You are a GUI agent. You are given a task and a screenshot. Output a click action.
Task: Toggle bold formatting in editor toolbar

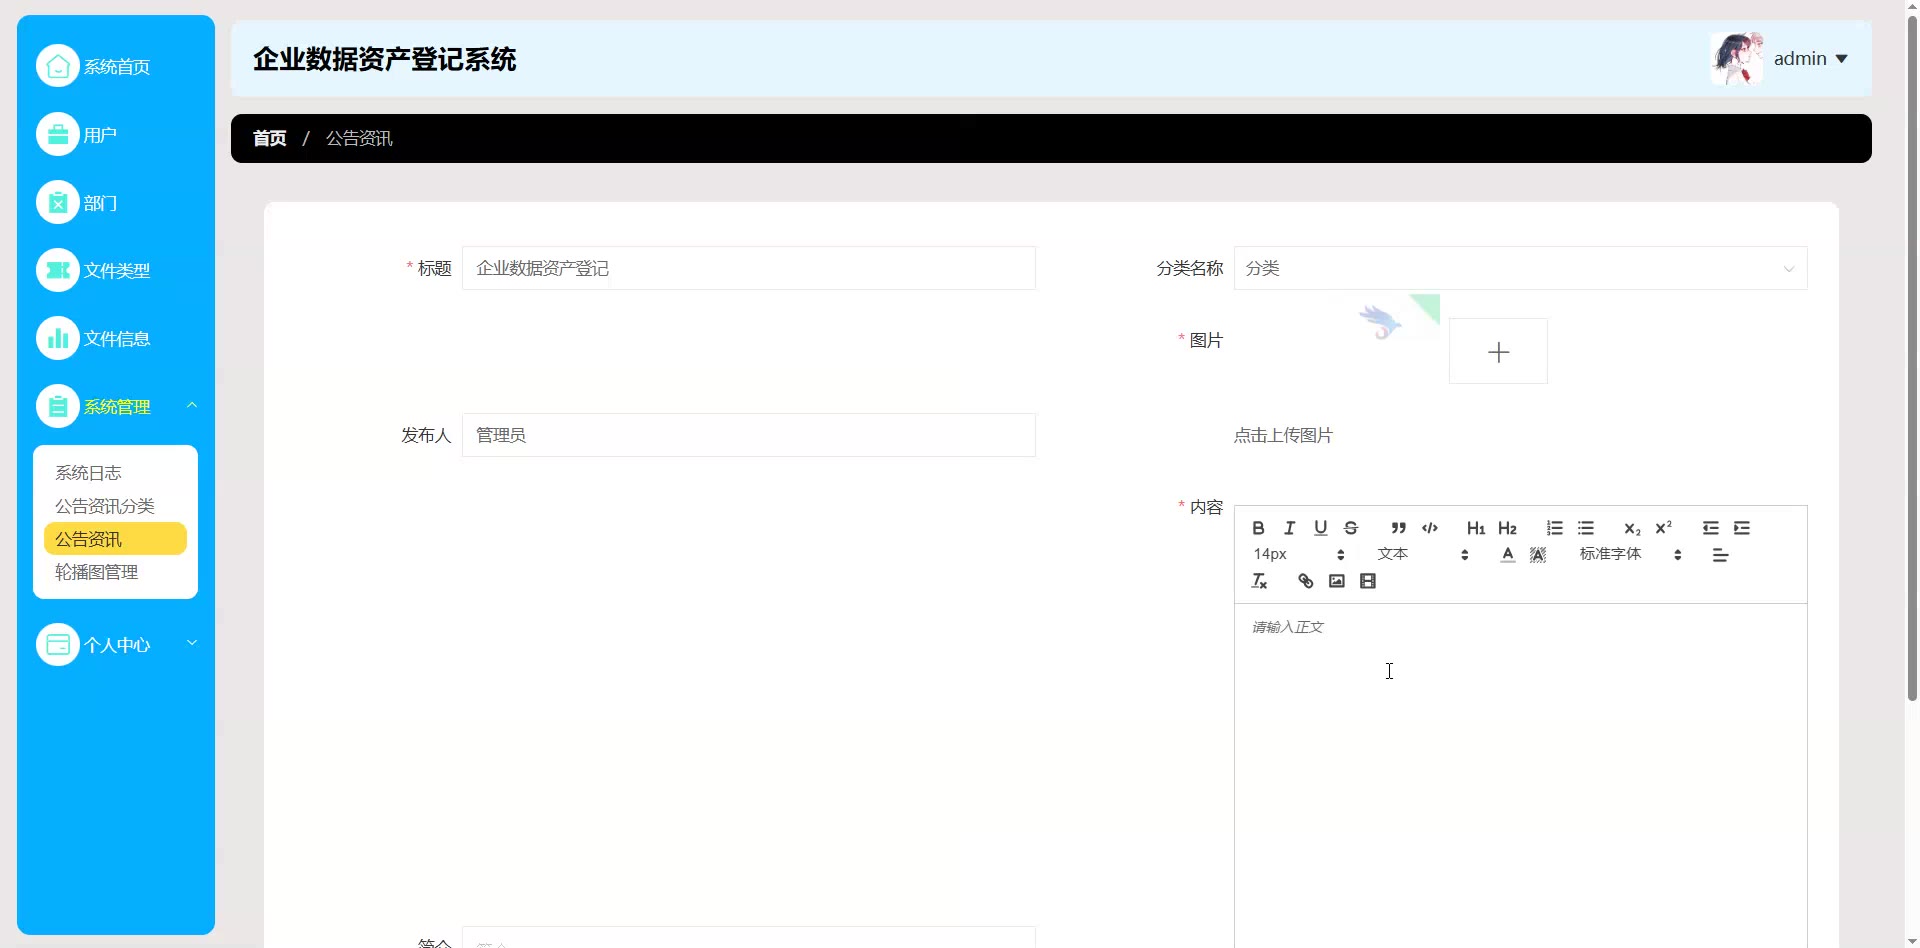1258,528
